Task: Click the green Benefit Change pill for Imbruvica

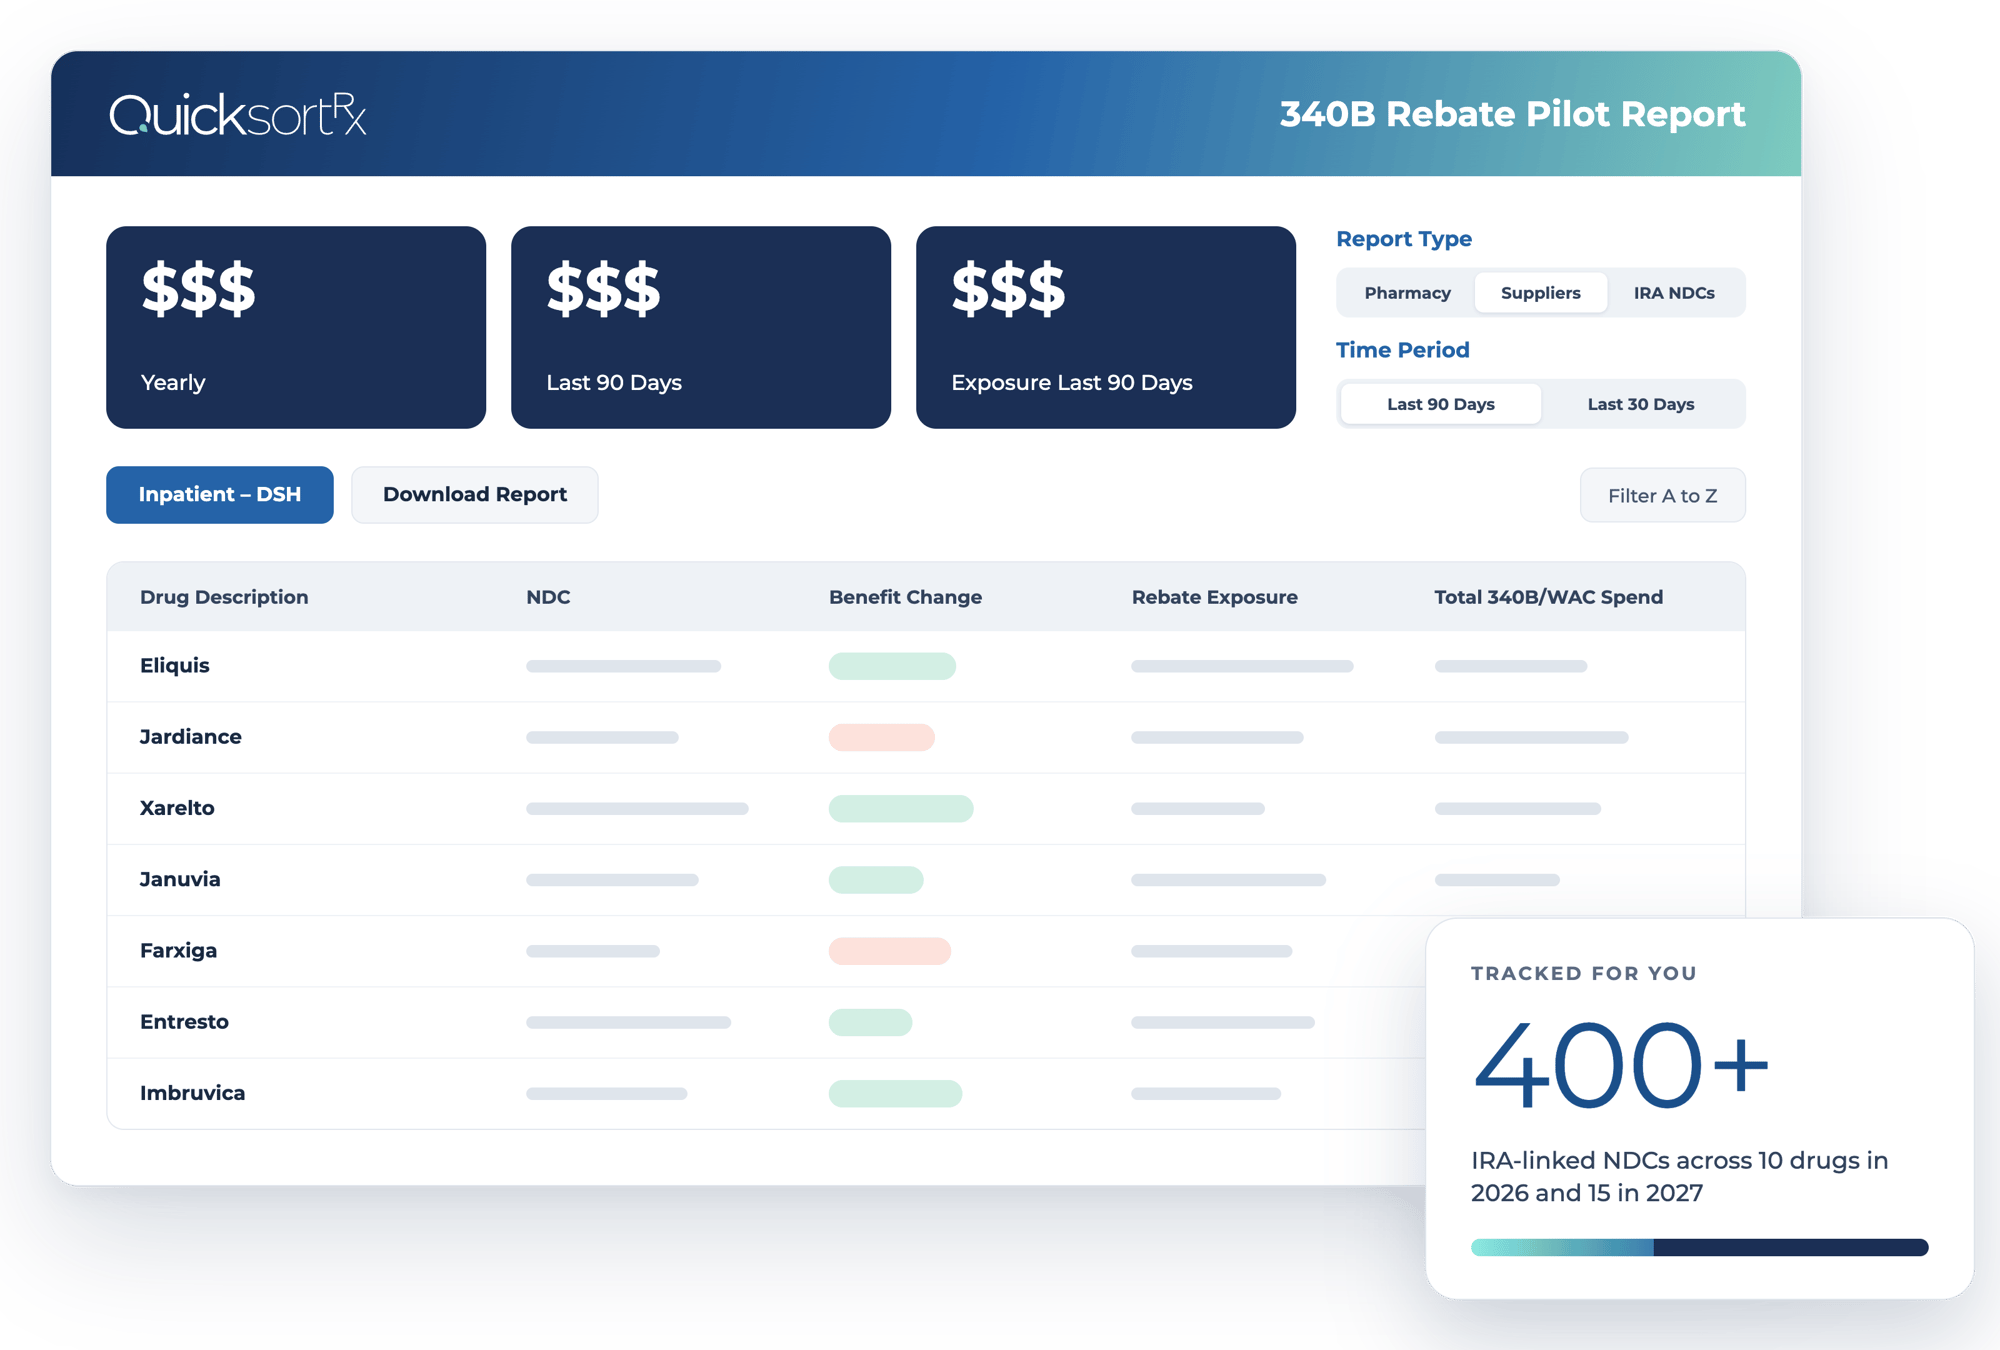Action: [895, 1093]
